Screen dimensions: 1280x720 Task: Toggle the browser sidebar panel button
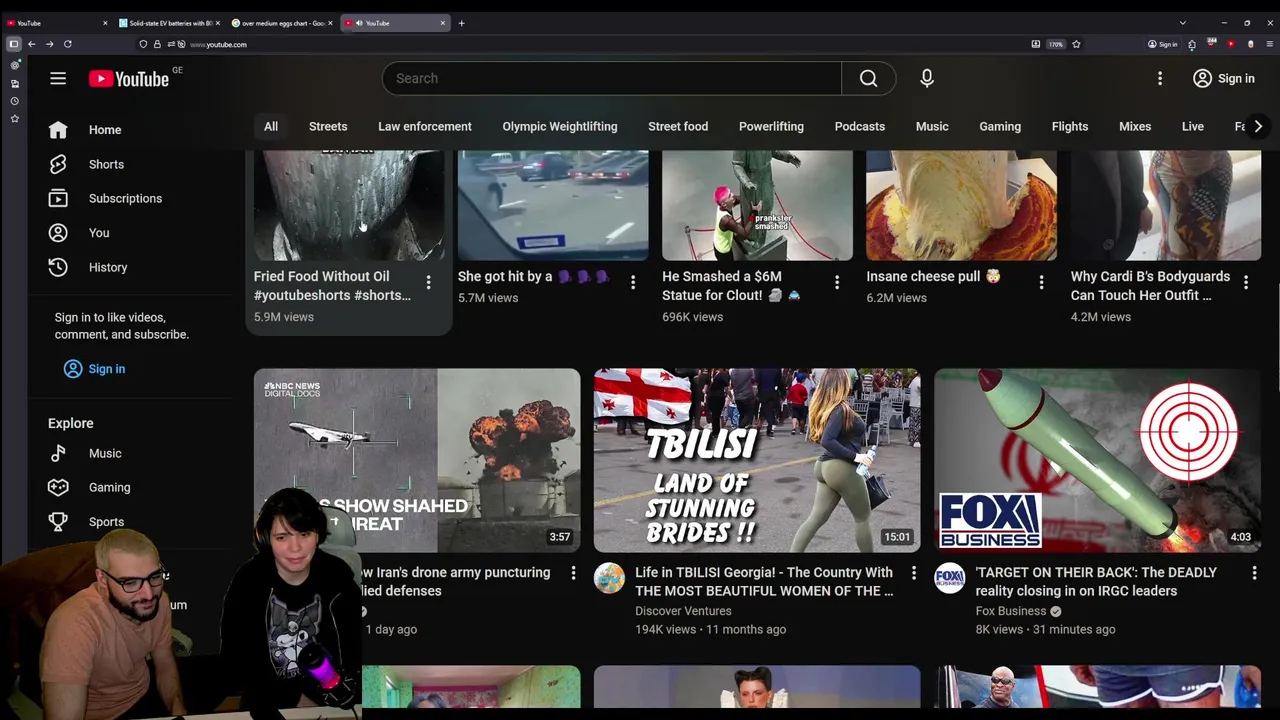coord(14,44)
